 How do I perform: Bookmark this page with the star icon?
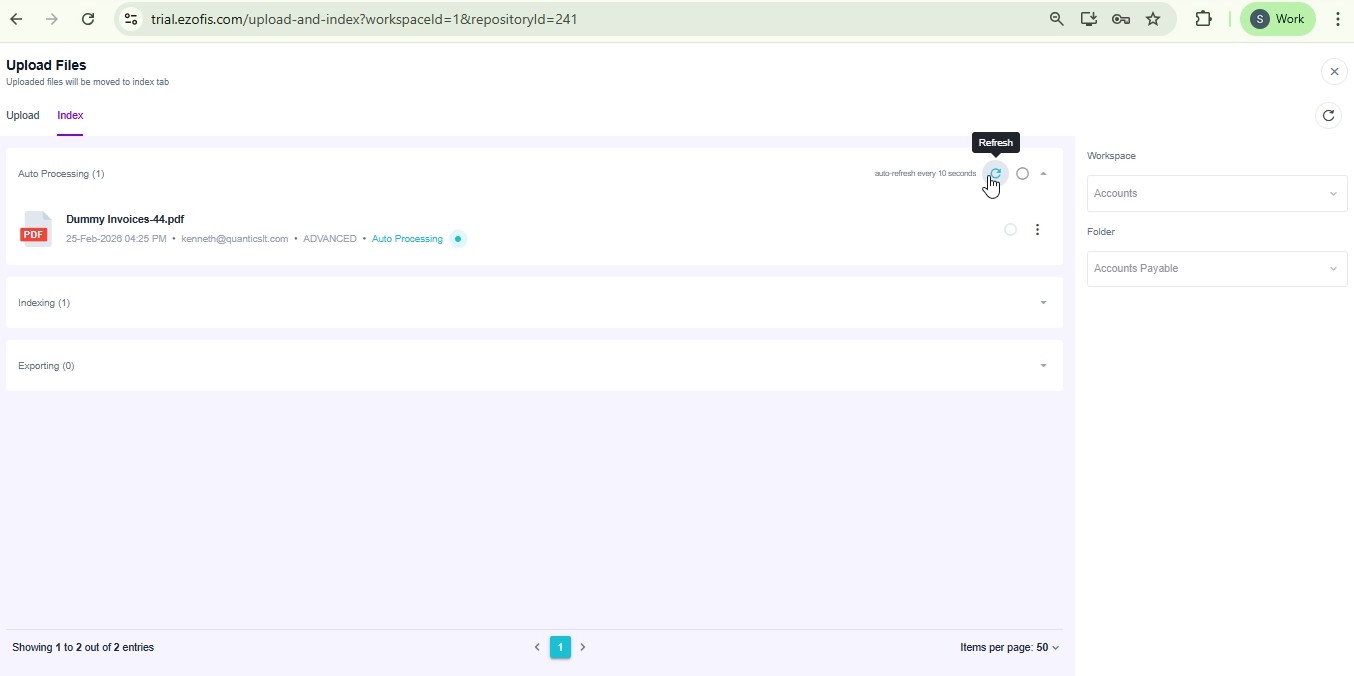click(x=1153, y=19)
